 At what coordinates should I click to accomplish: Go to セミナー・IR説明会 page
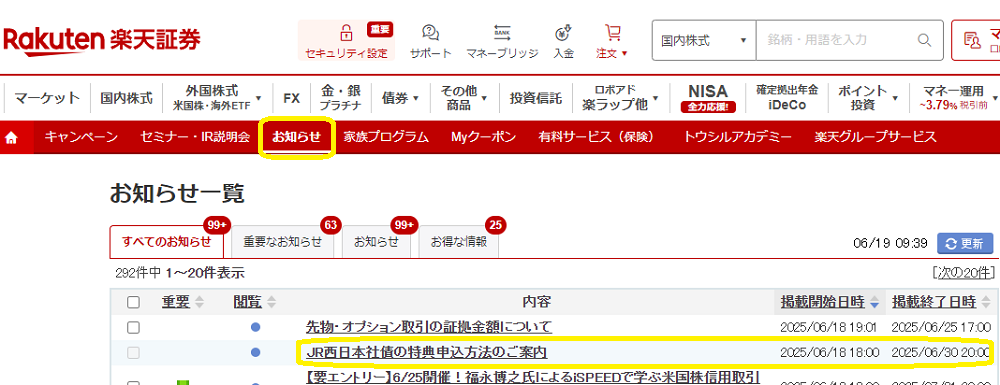point(195,137)
